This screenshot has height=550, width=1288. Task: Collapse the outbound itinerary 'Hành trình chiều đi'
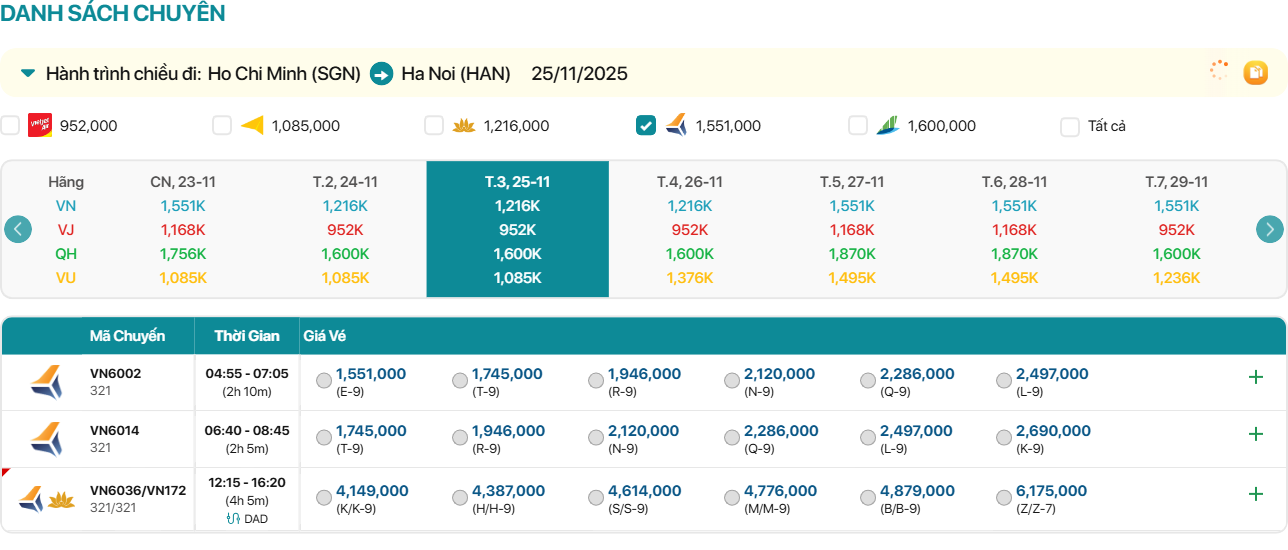[28, 73]
